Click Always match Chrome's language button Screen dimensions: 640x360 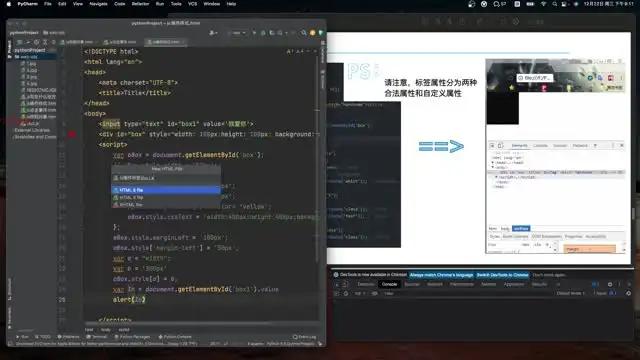pos(441,275)
